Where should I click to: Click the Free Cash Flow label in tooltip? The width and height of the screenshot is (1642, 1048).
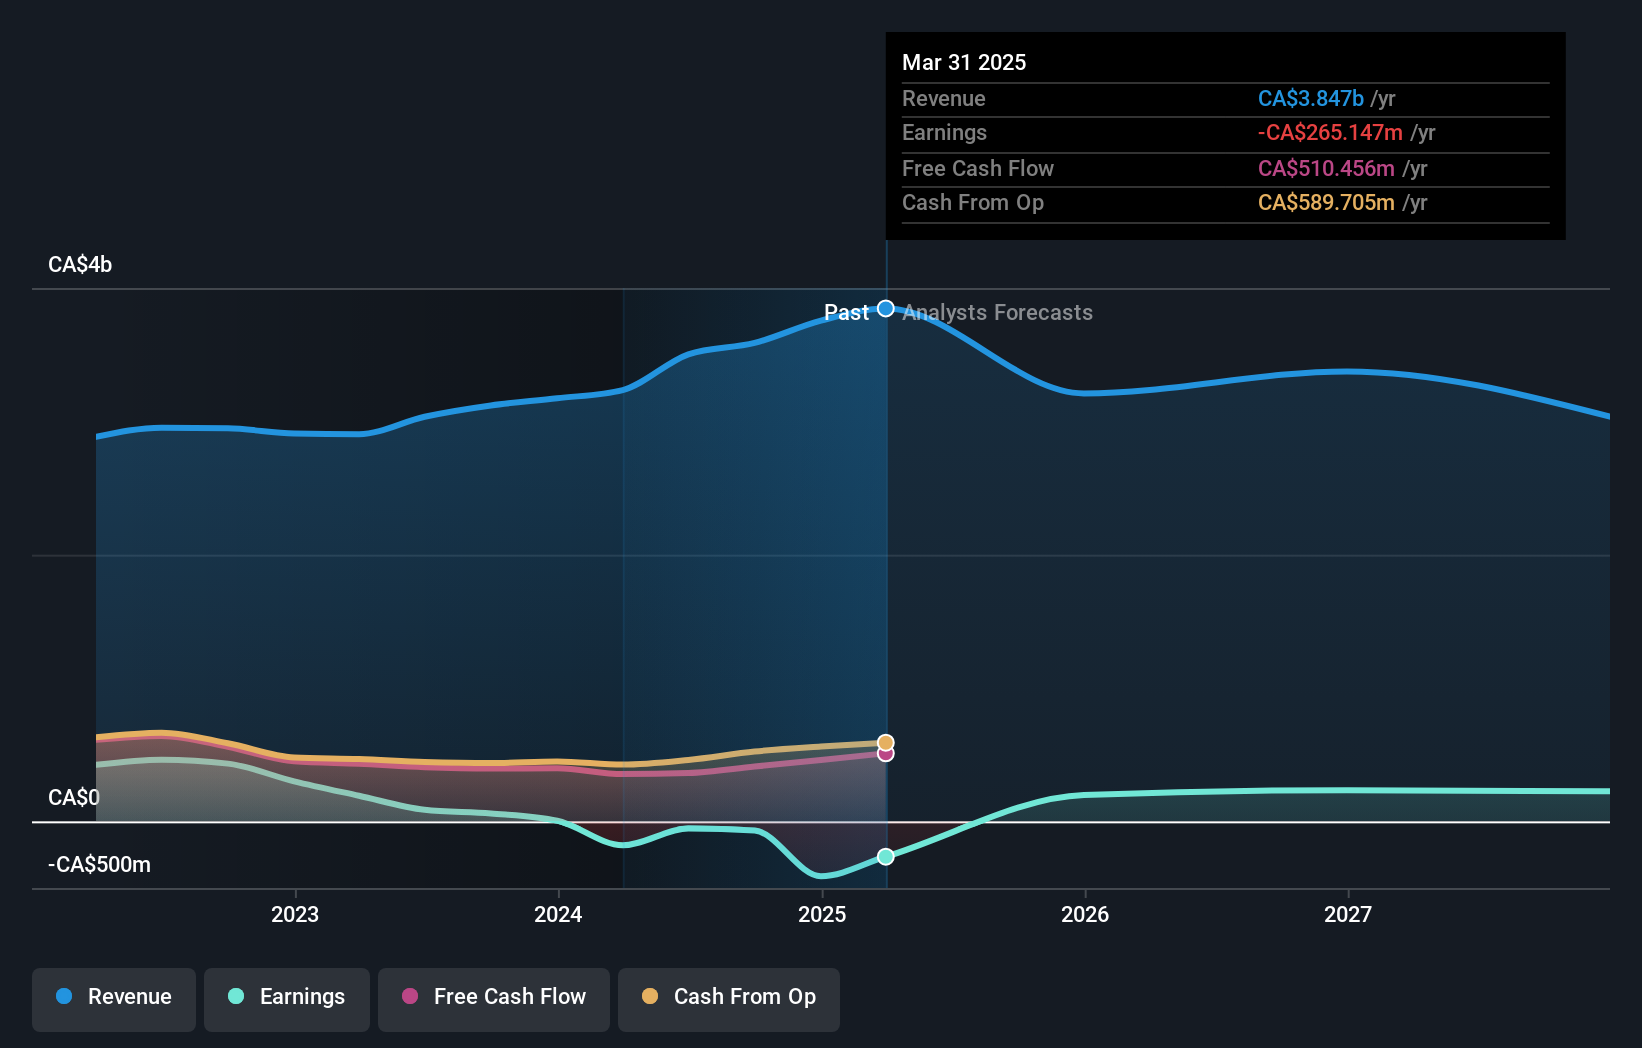tap(977, 168)
